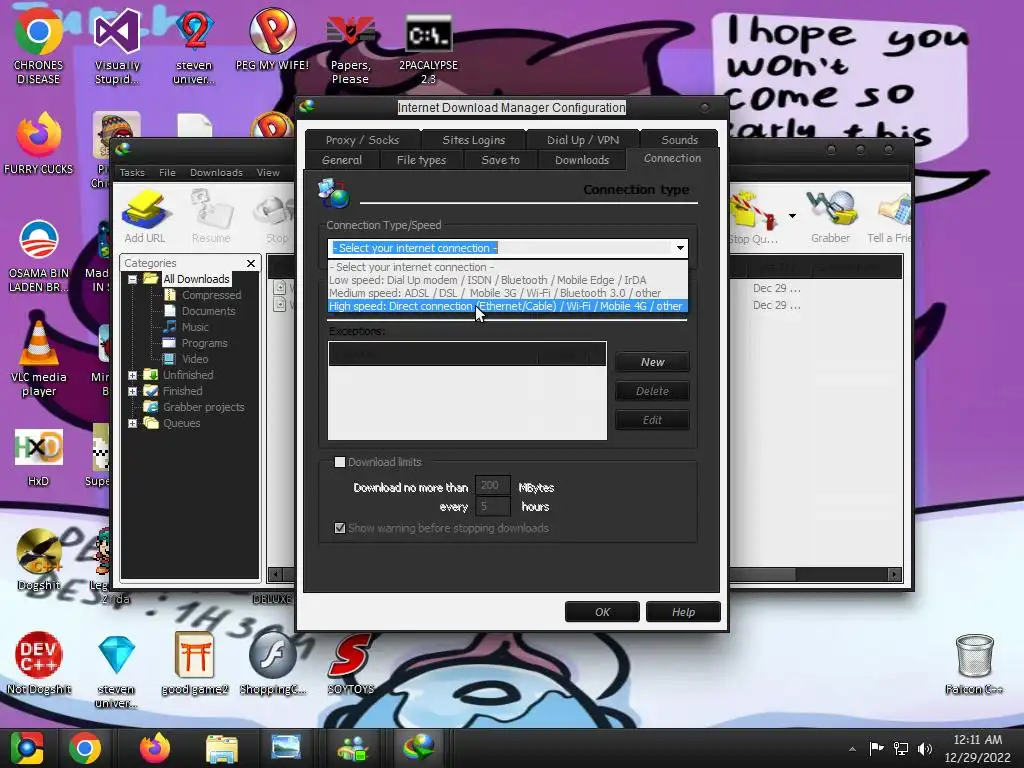Viewport: 1024px width, 768px height.
Task: Click New exception button
Action: click(652, 362)
